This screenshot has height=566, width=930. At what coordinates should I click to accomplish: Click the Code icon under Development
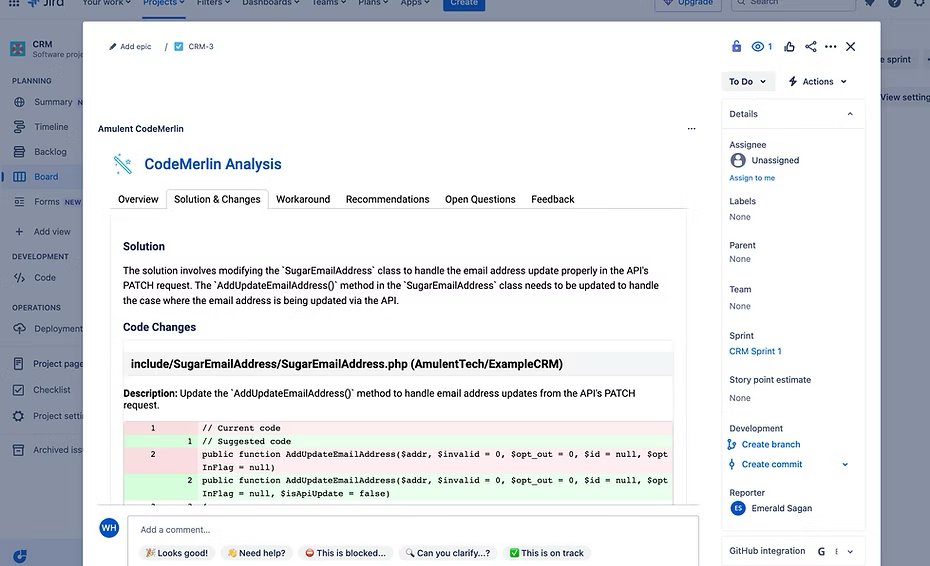(19, 278)
